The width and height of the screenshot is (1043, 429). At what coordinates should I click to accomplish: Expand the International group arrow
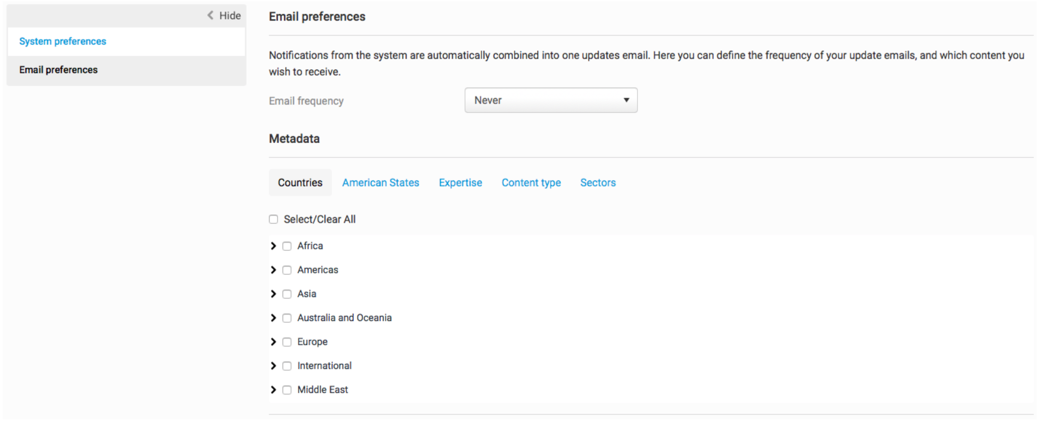[273, 366]
